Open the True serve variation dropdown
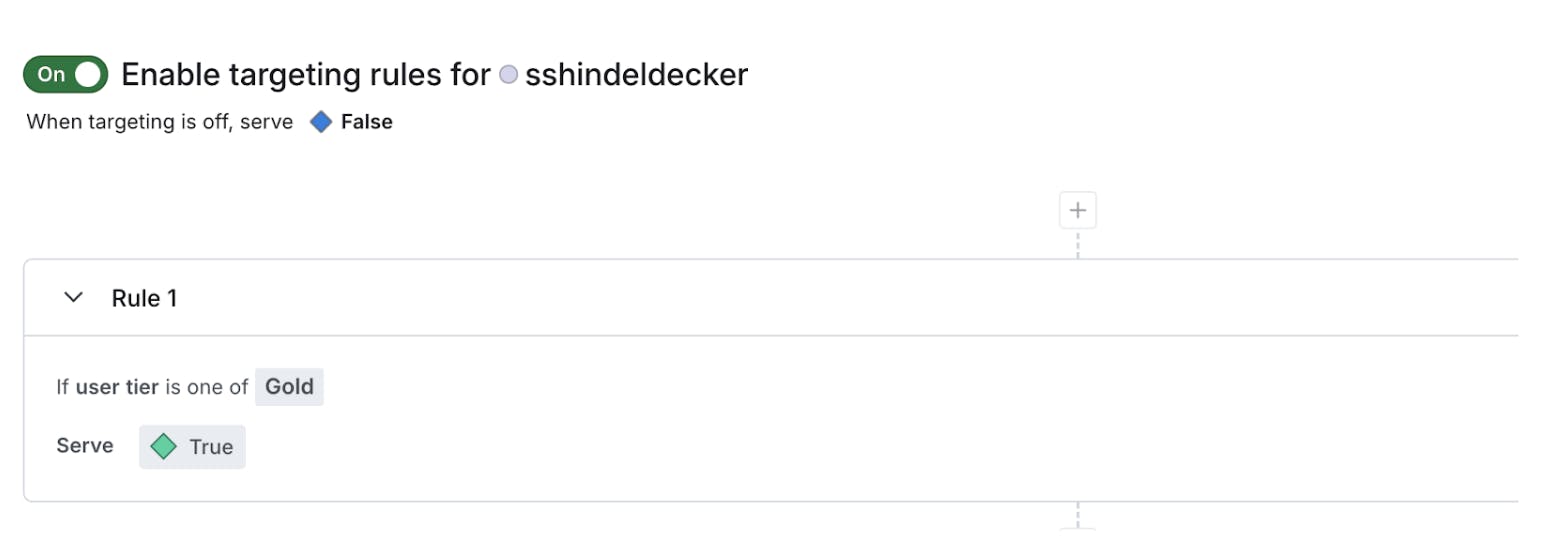Viewport: 1551px width, 548px height. pos(192,447)
